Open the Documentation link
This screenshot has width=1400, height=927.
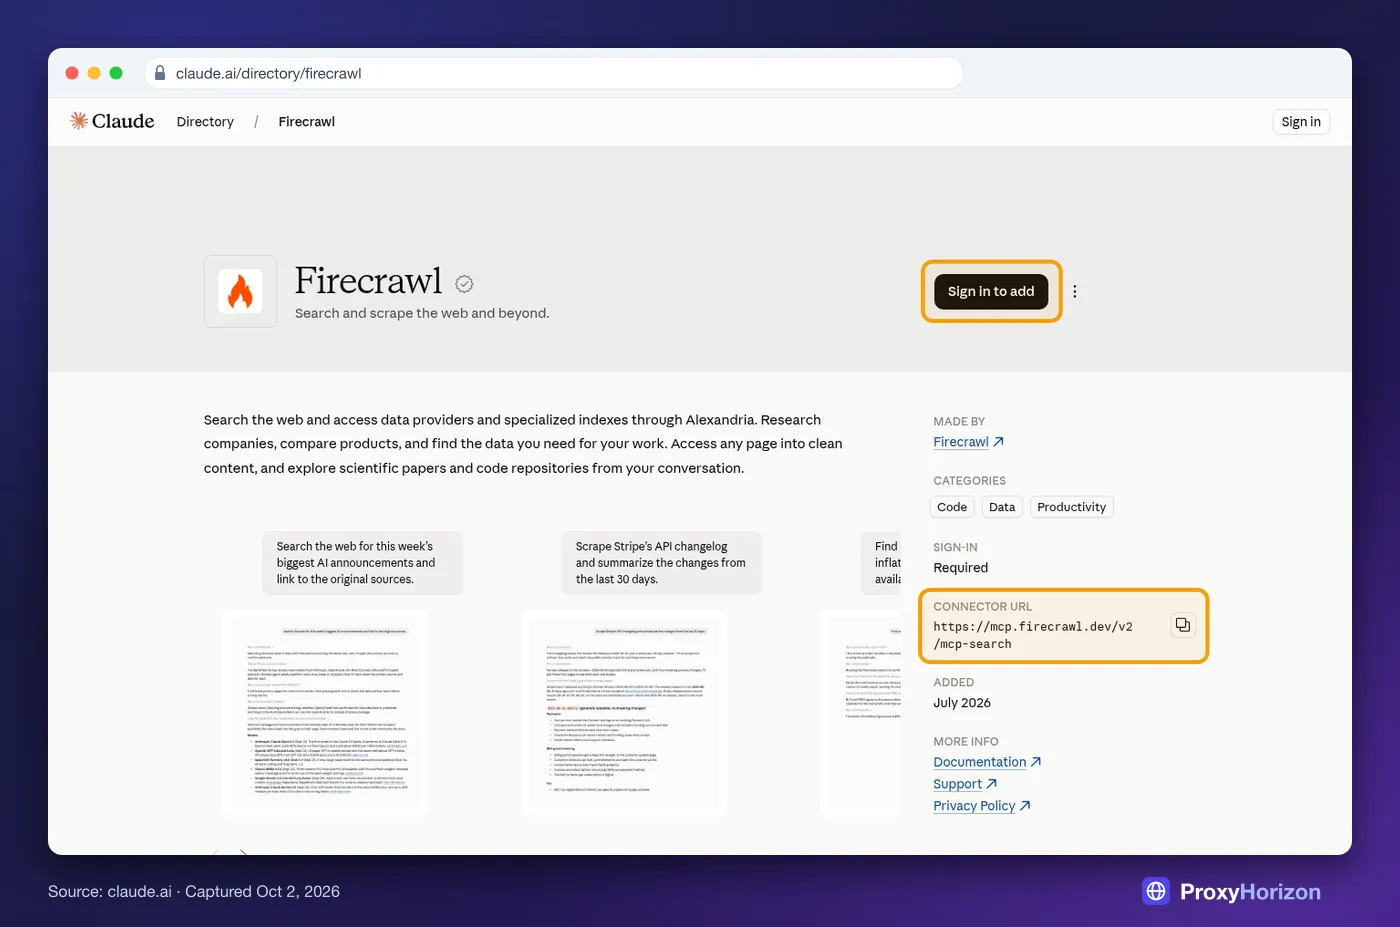pos(987,762)
